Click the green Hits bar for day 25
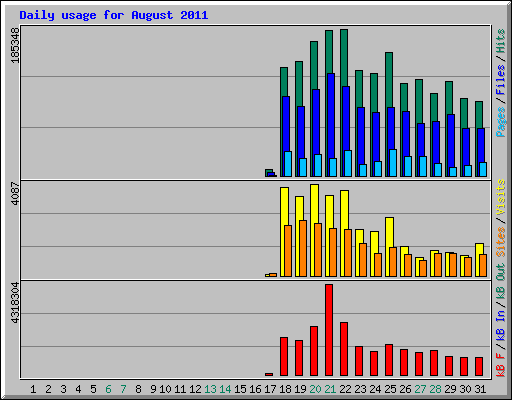This screenshot has height=400, width=512. tap(389, 79)
